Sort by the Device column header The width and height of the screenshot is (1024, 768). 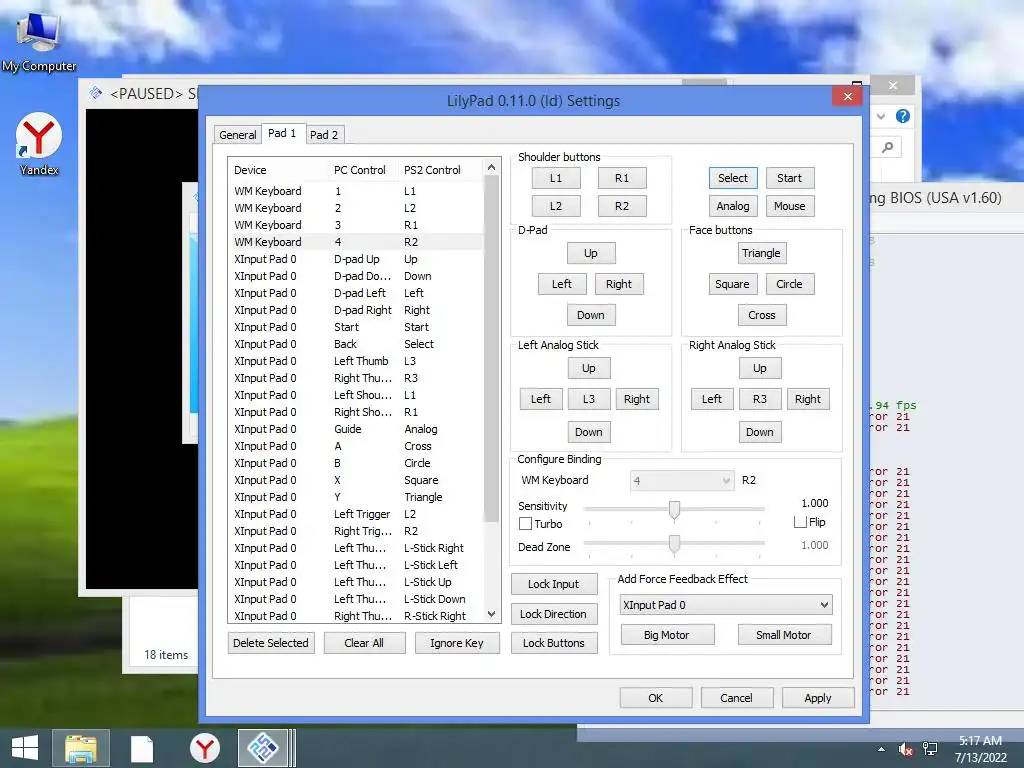tap(278, 170)
